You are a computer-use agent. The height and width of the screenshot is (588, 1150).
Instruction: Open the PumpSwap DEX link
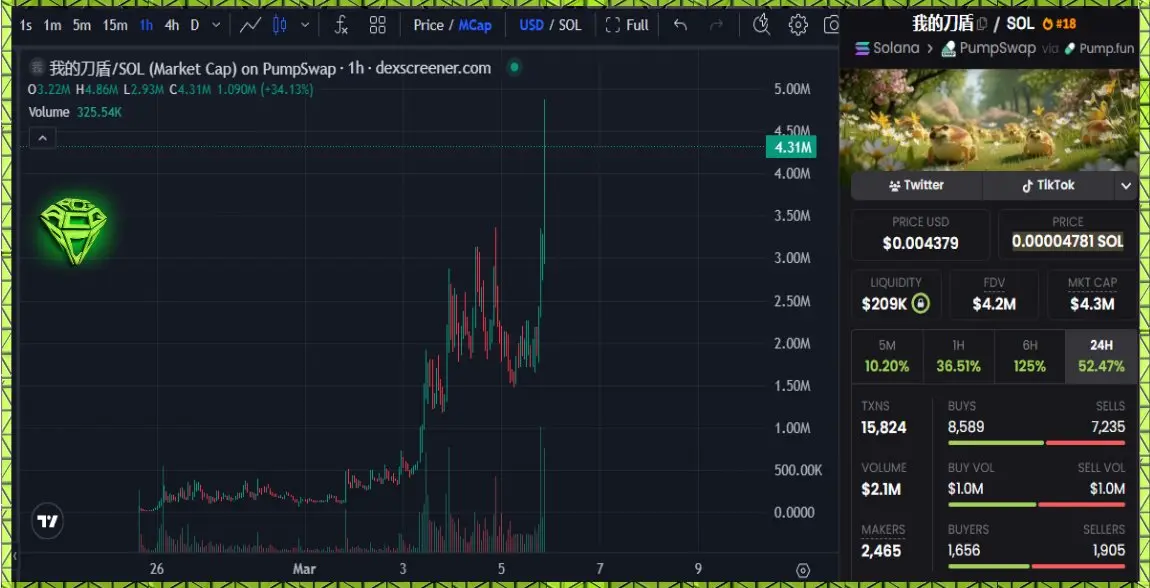coord(988,48)
